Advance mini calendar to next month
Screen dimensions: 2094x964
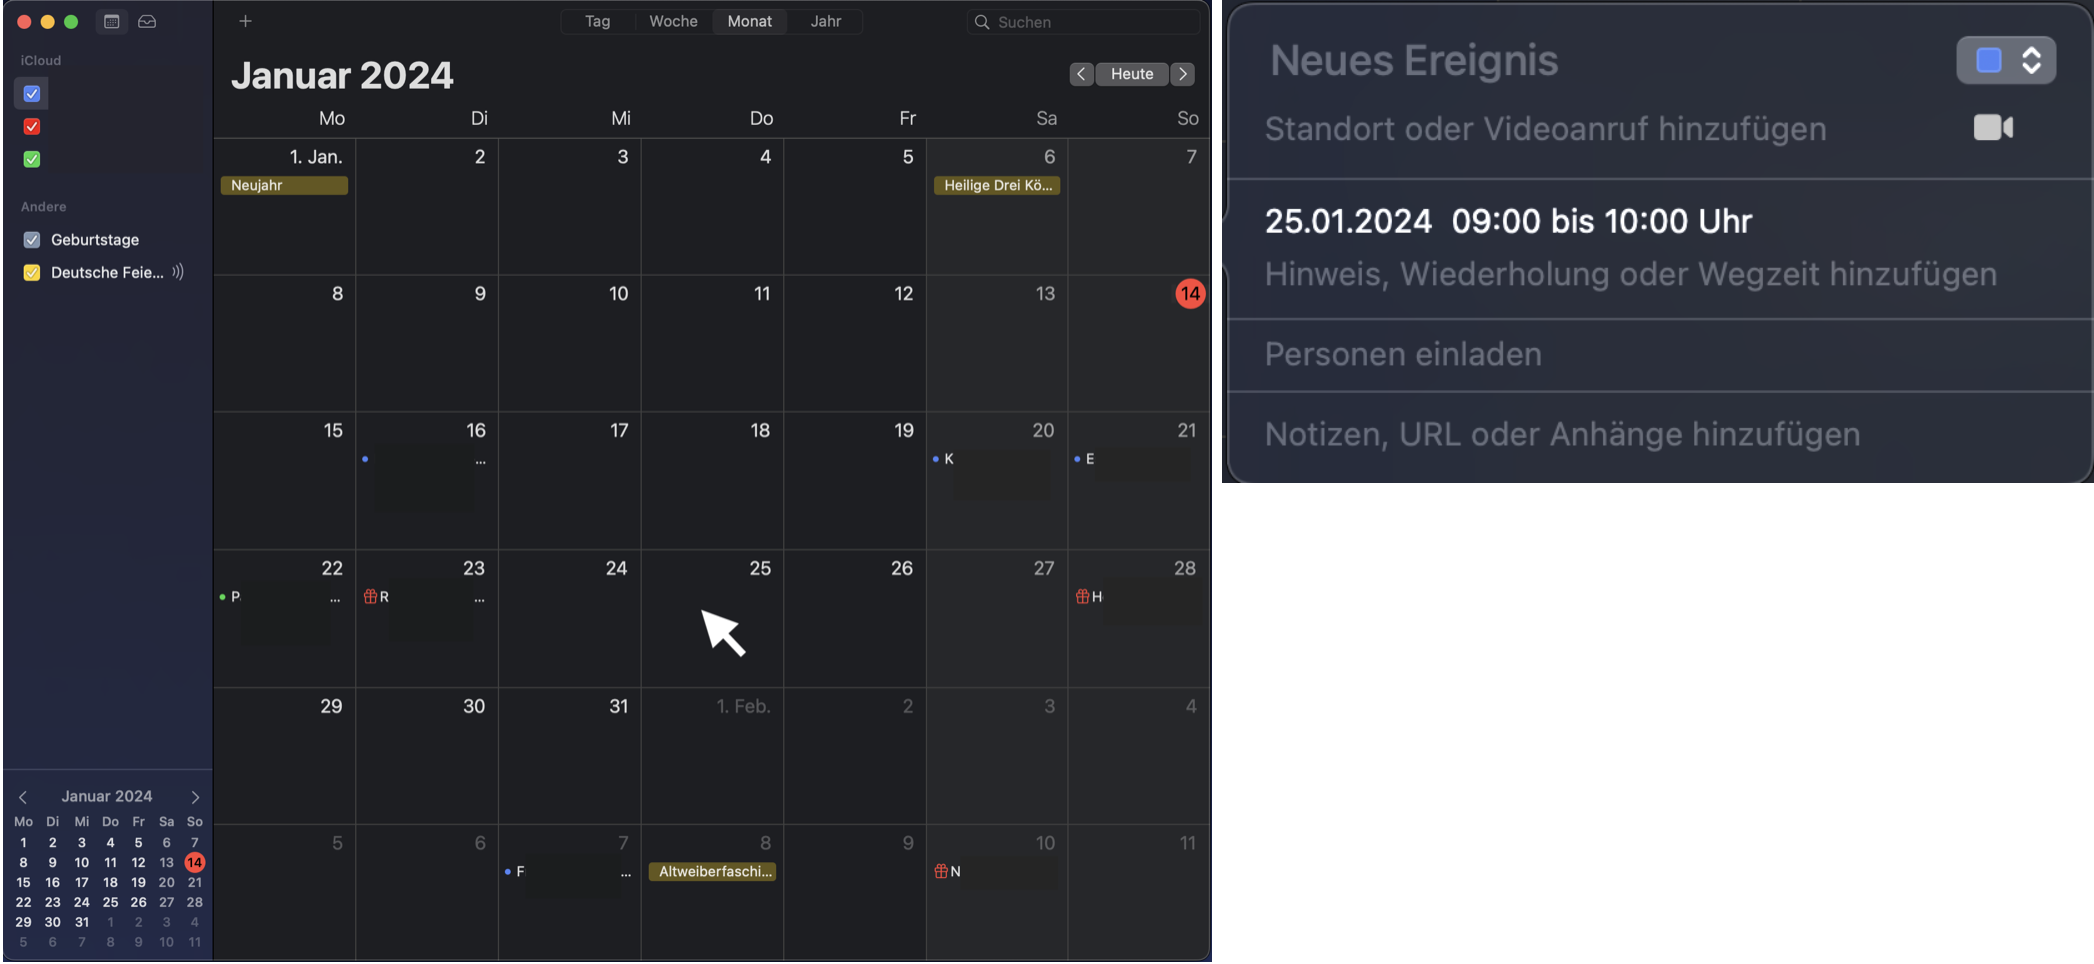pyautogui.click(x=195, y=797)
